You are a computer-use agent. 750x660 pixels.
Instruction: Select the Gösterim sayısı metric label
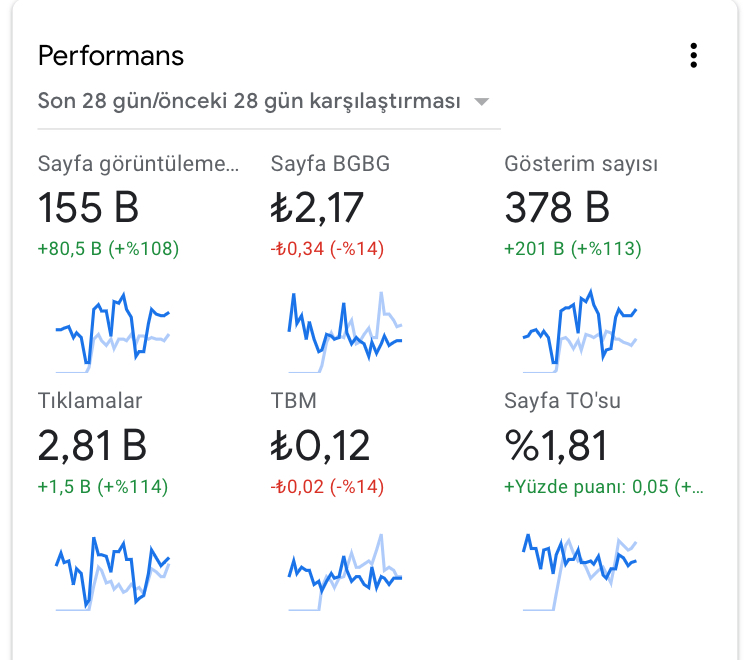[x=581, y=164]
